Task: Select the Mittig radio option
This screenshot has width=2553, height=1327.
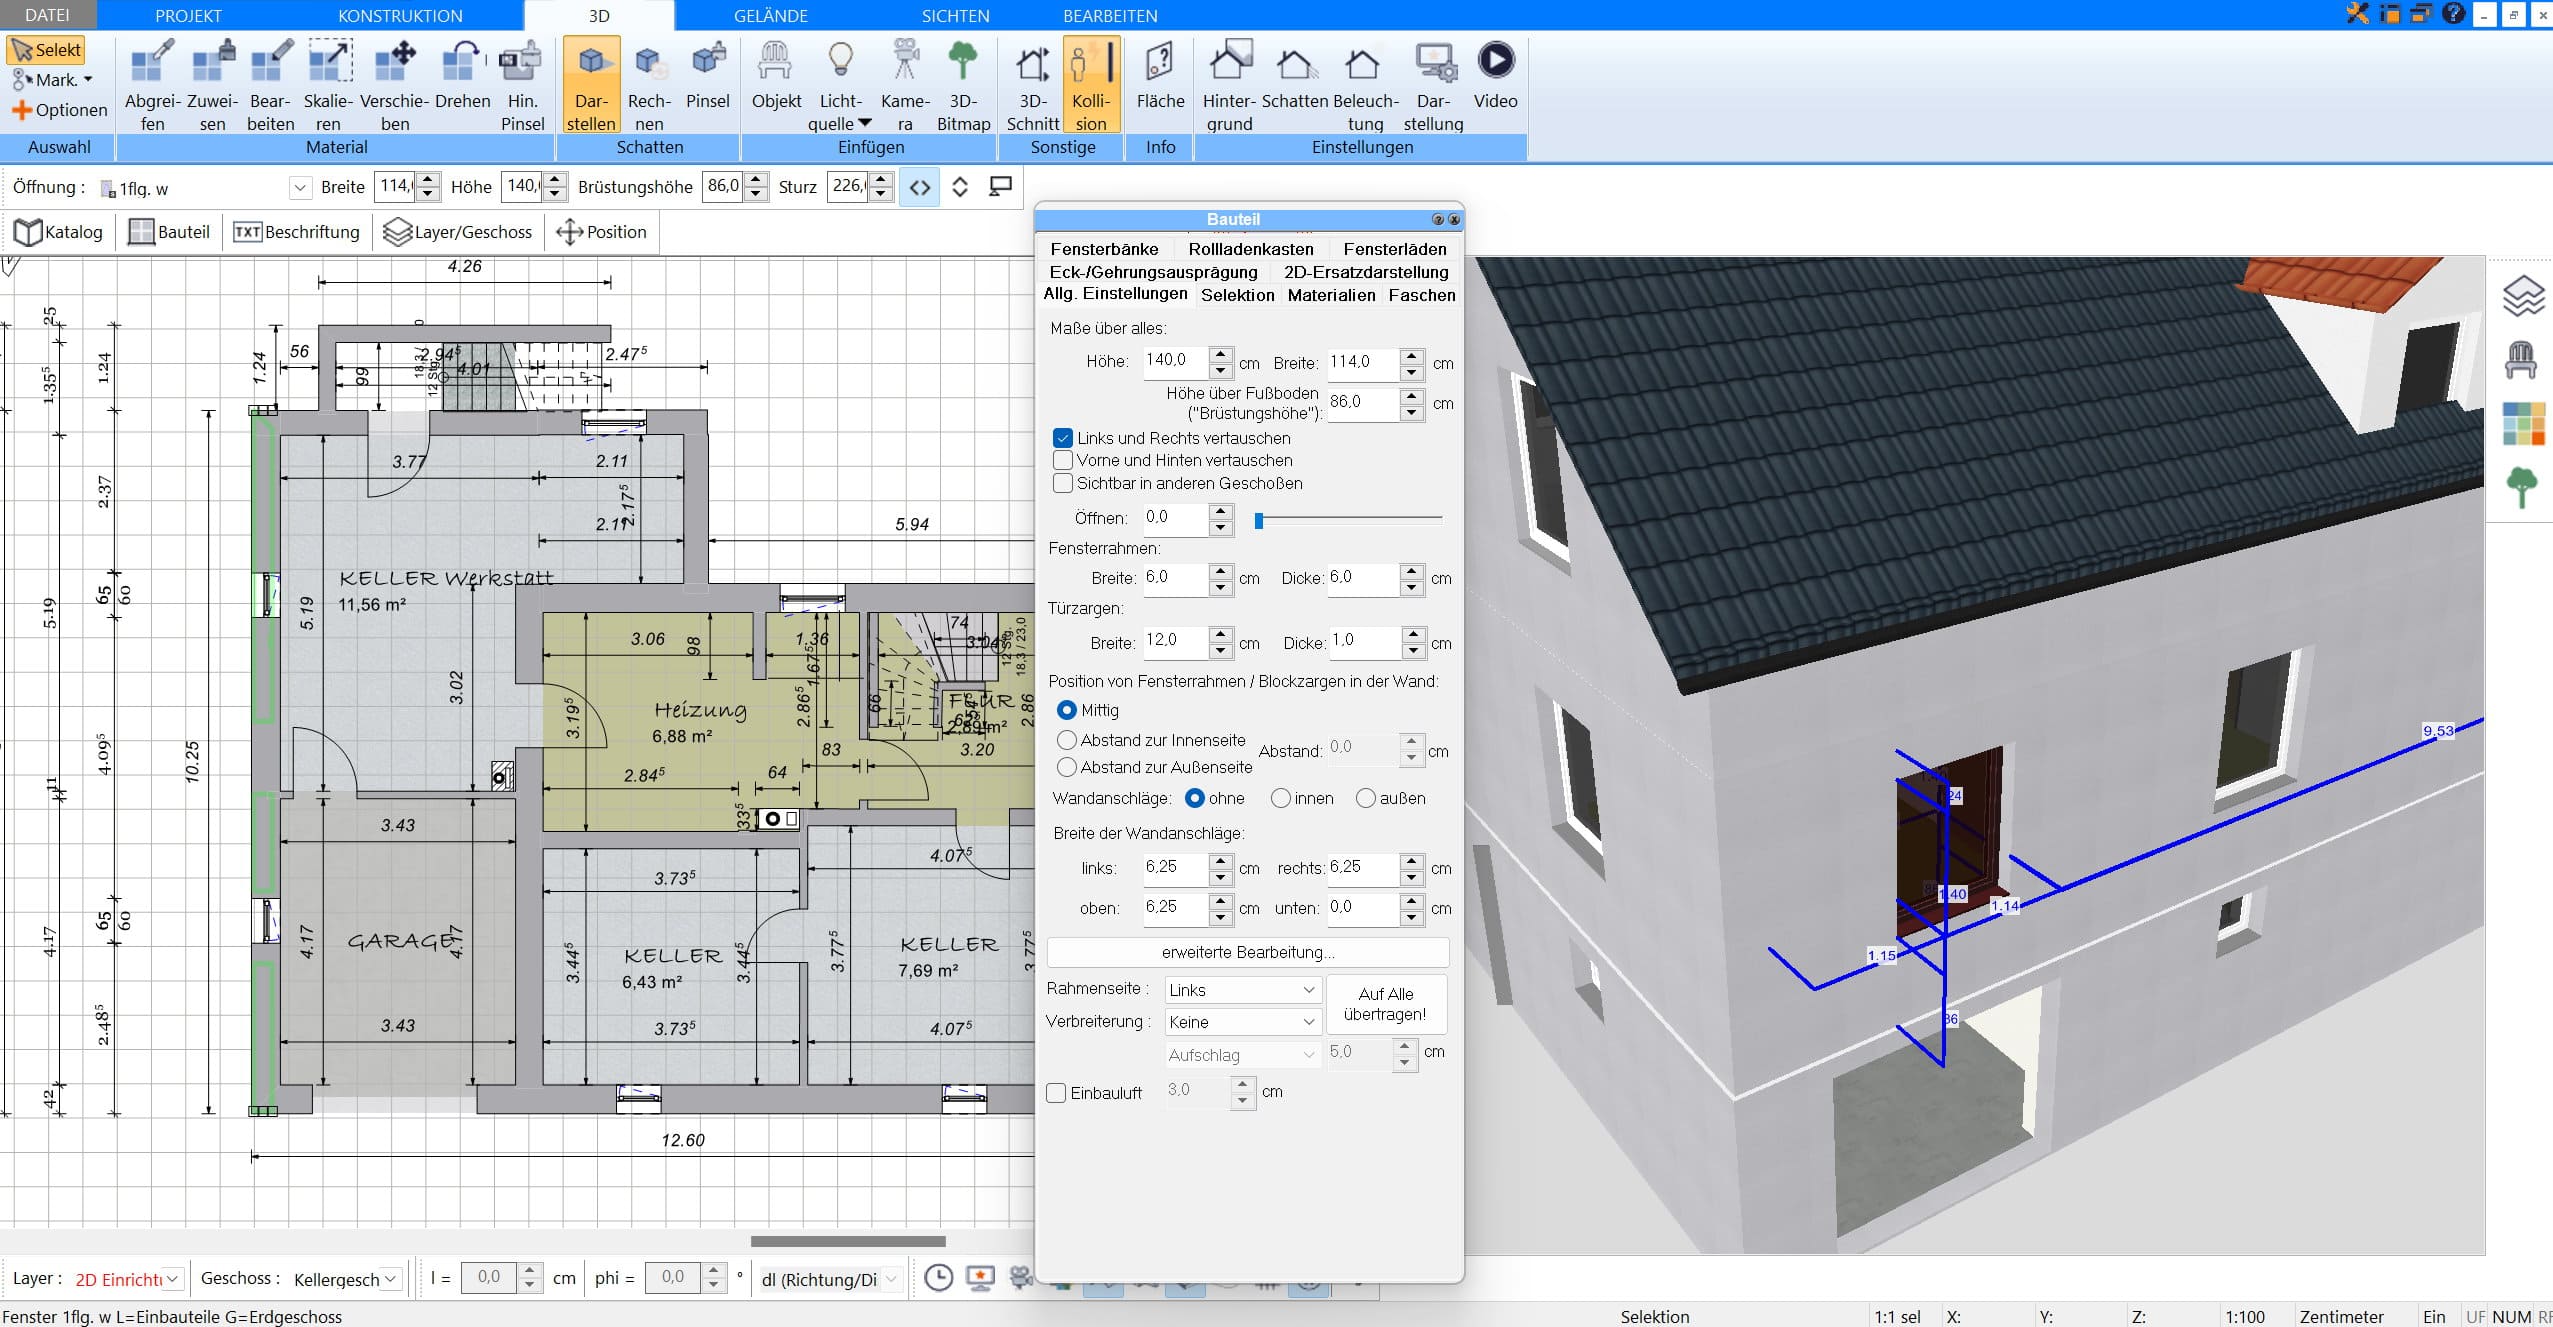Action: 1067,710
